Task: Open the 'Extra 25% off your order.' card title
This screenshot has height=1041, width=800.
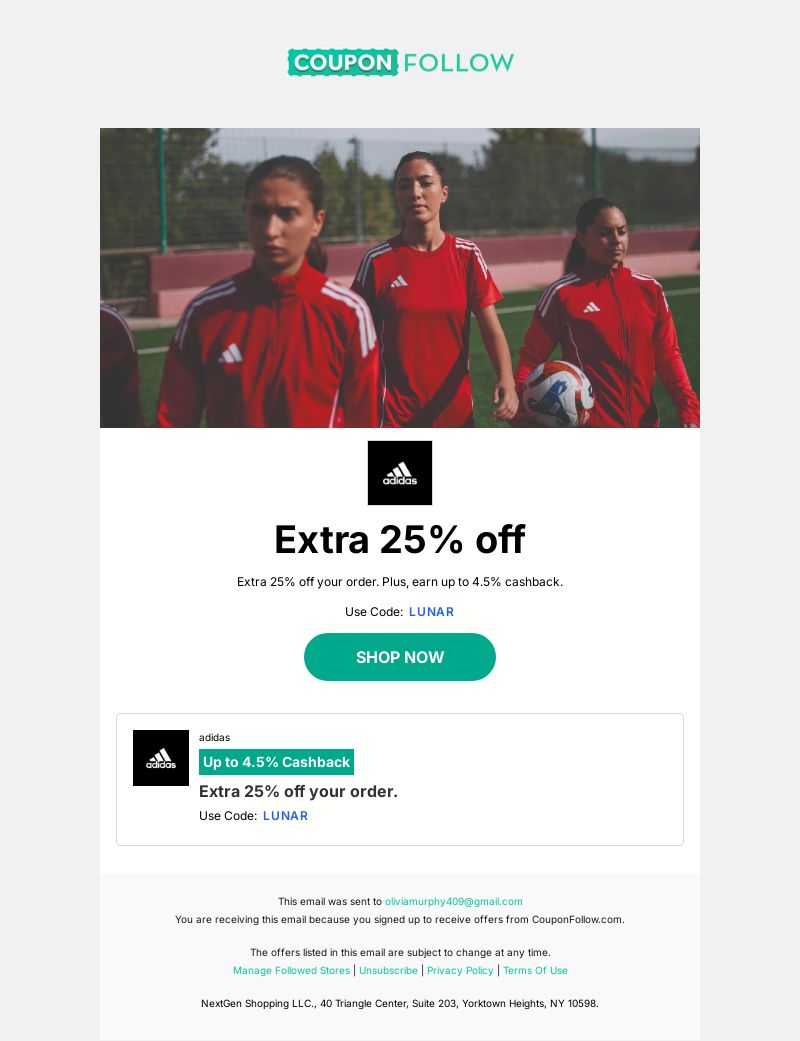Action: 298,791
